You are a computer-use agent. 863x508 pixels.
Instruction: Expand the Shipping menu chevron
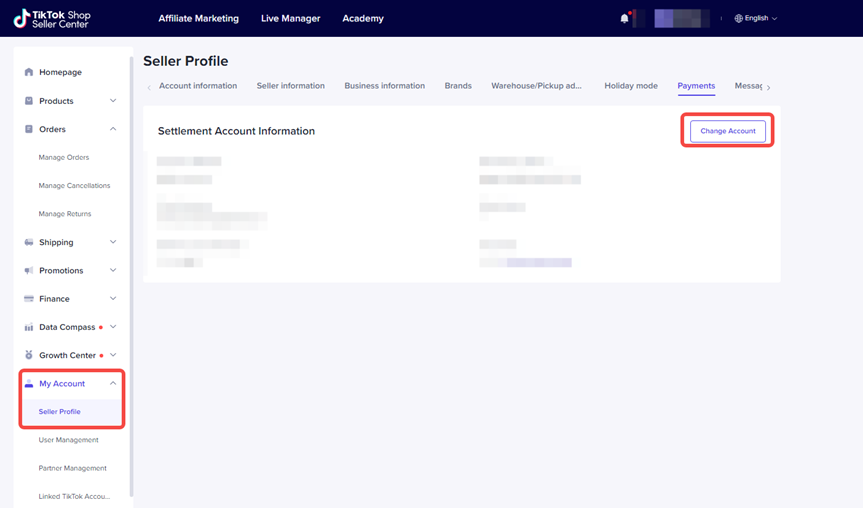coord(113,242)
